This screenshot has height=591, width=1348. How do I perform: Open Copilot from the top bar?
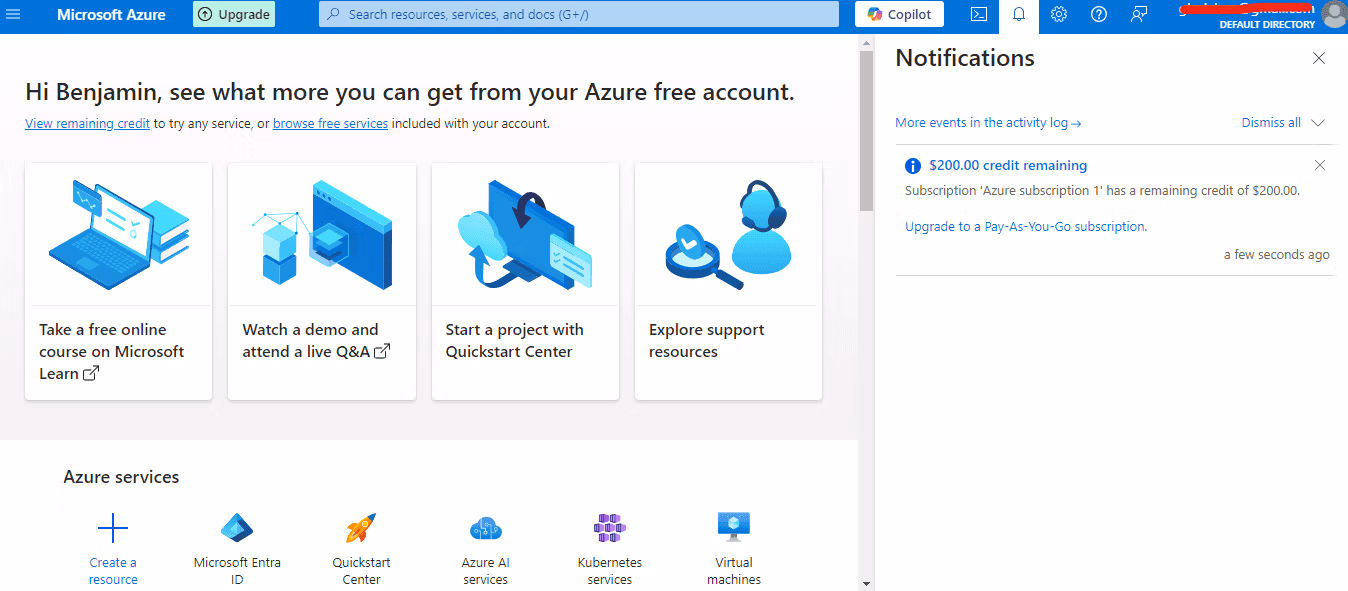(x=898, y=14)
